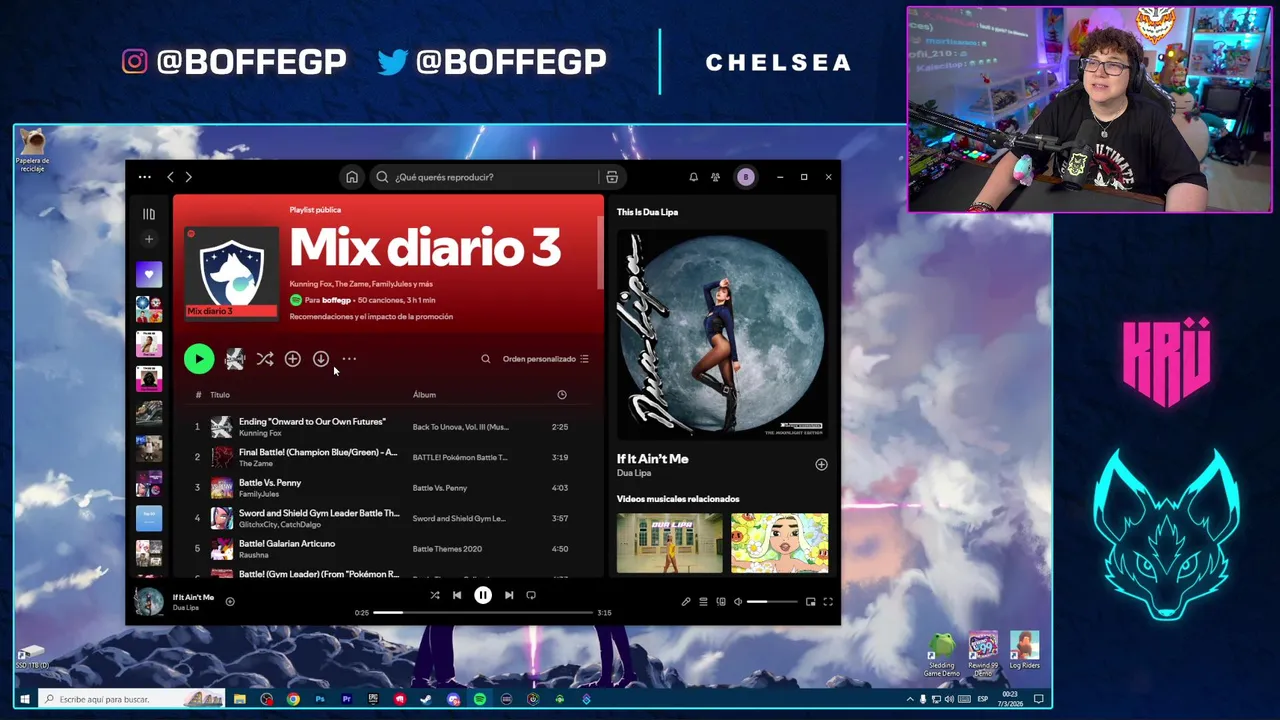Open This Is Dua Lipa heading
1280x720 pixels.
coord(647,212)
